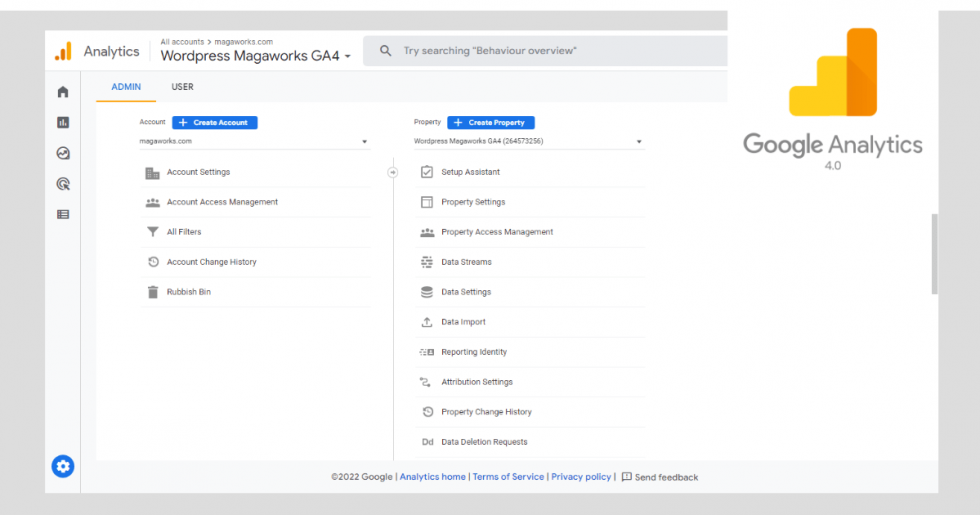The image size is (980, 515).
Task: Focus the Try searching Behaviour overview field
Action: click(545, 51)
